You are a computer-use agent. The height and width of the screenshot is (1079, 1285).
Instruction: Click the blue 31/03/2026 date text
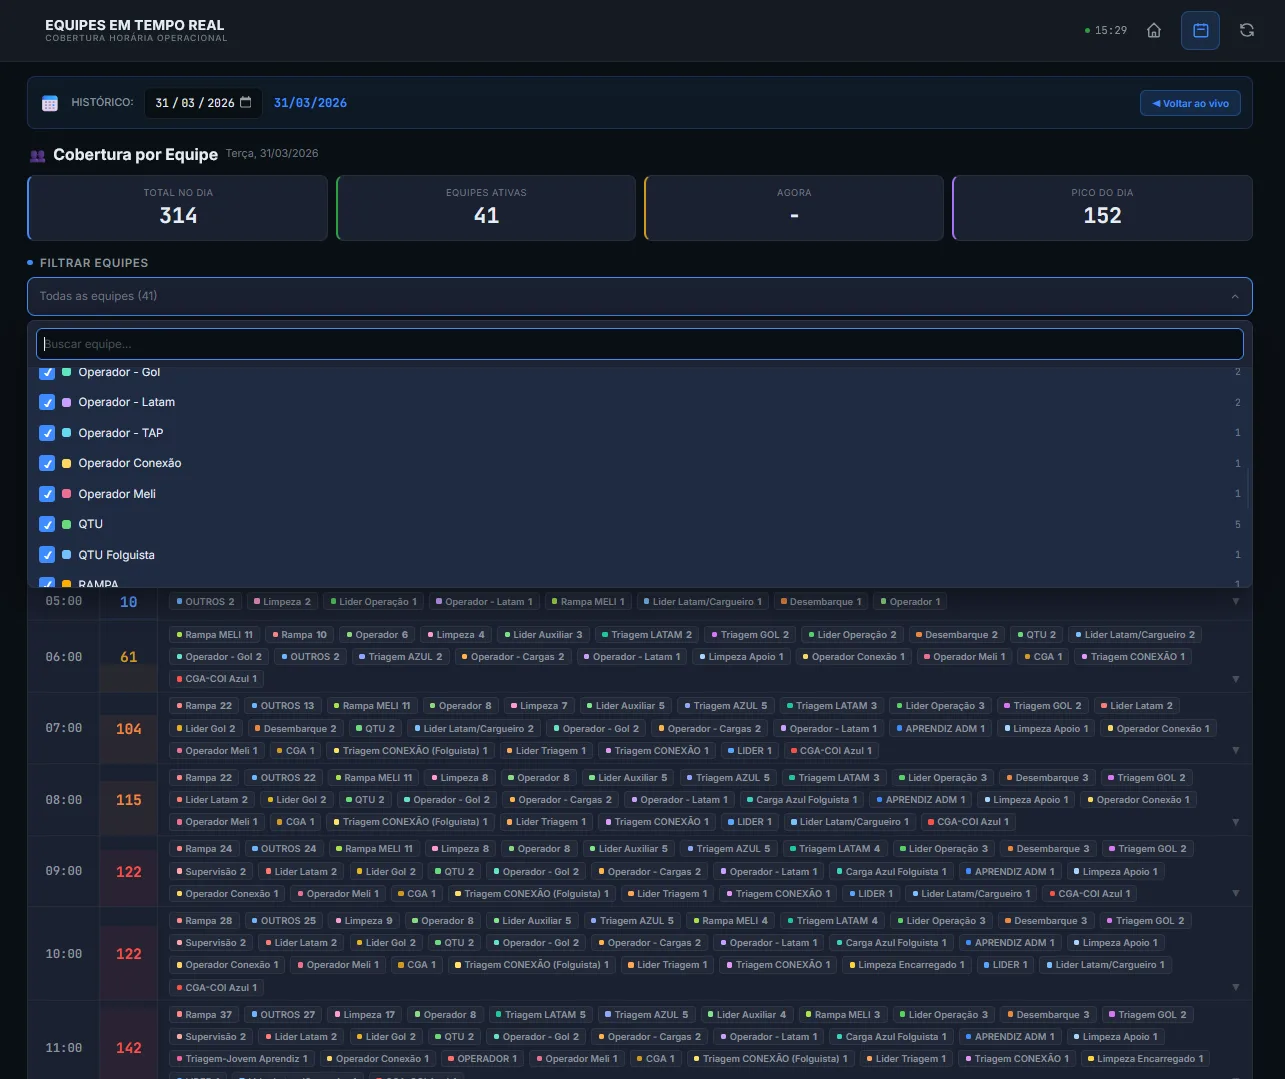[310, 103]
